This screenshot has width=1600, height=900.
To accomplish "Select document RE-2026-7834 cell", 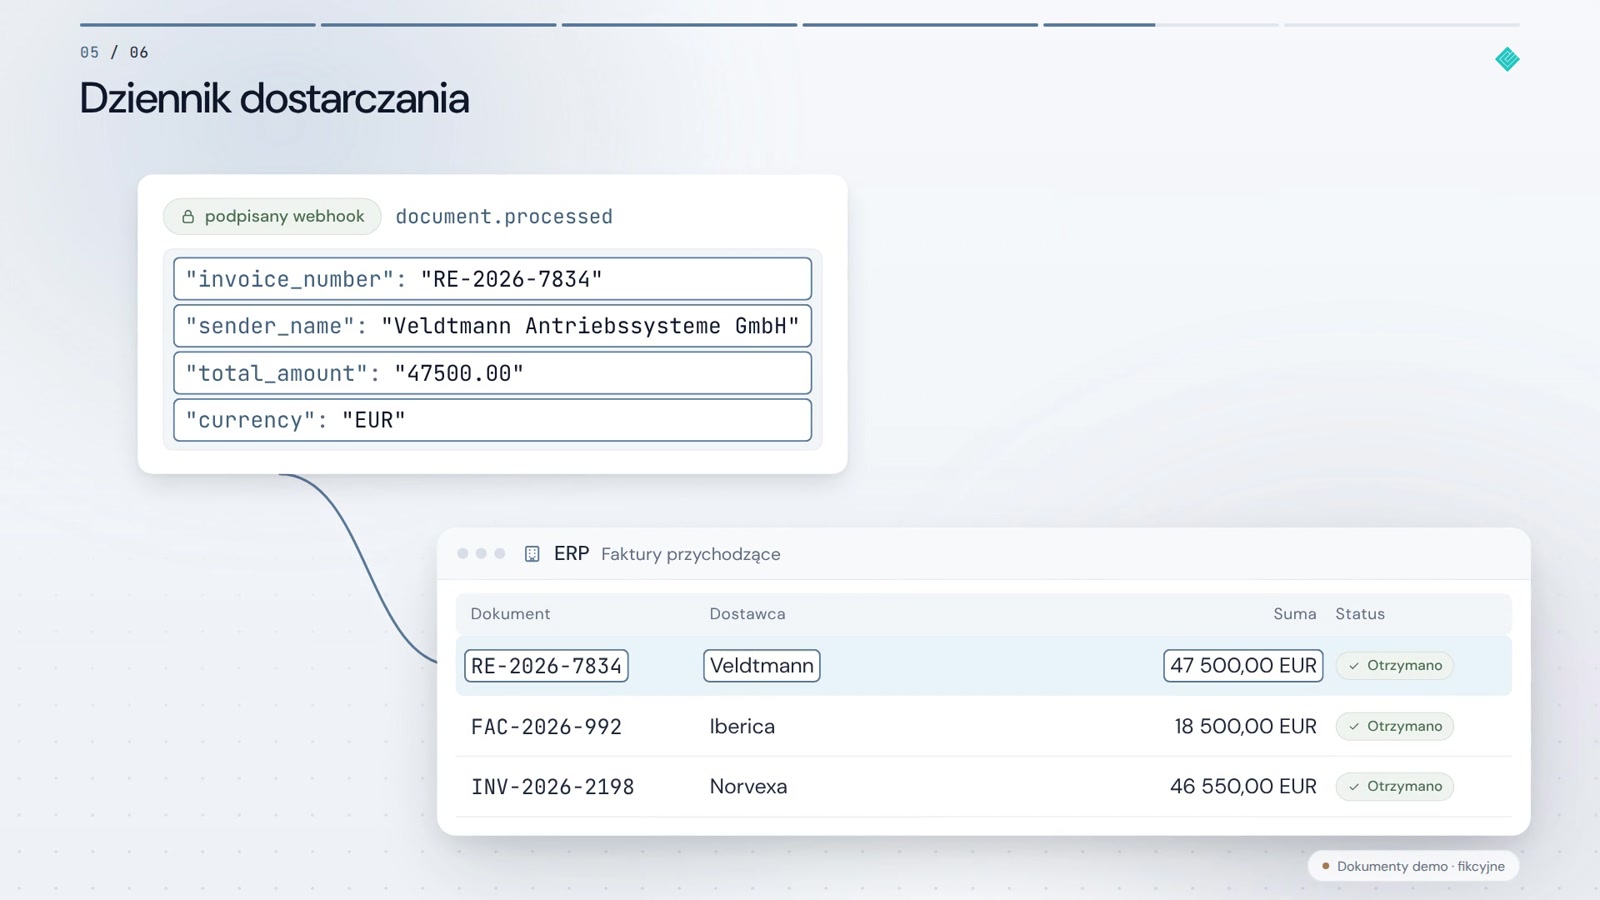I will click(546, 666).
